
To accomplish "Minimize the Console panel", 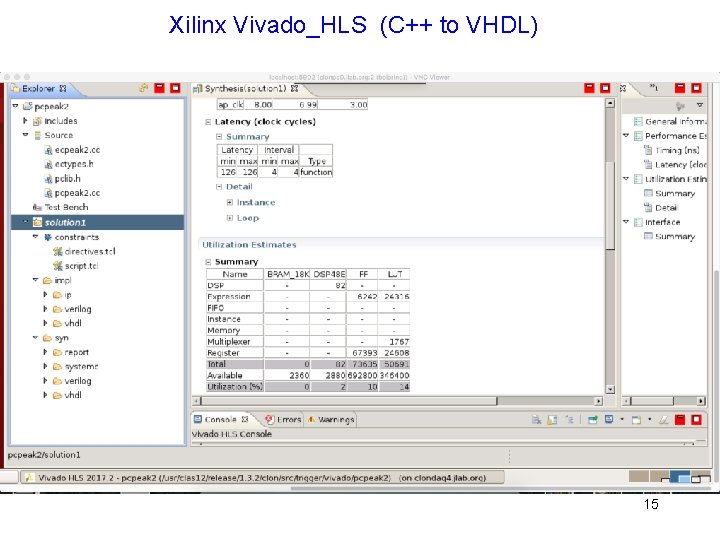I will coord(680,419).
